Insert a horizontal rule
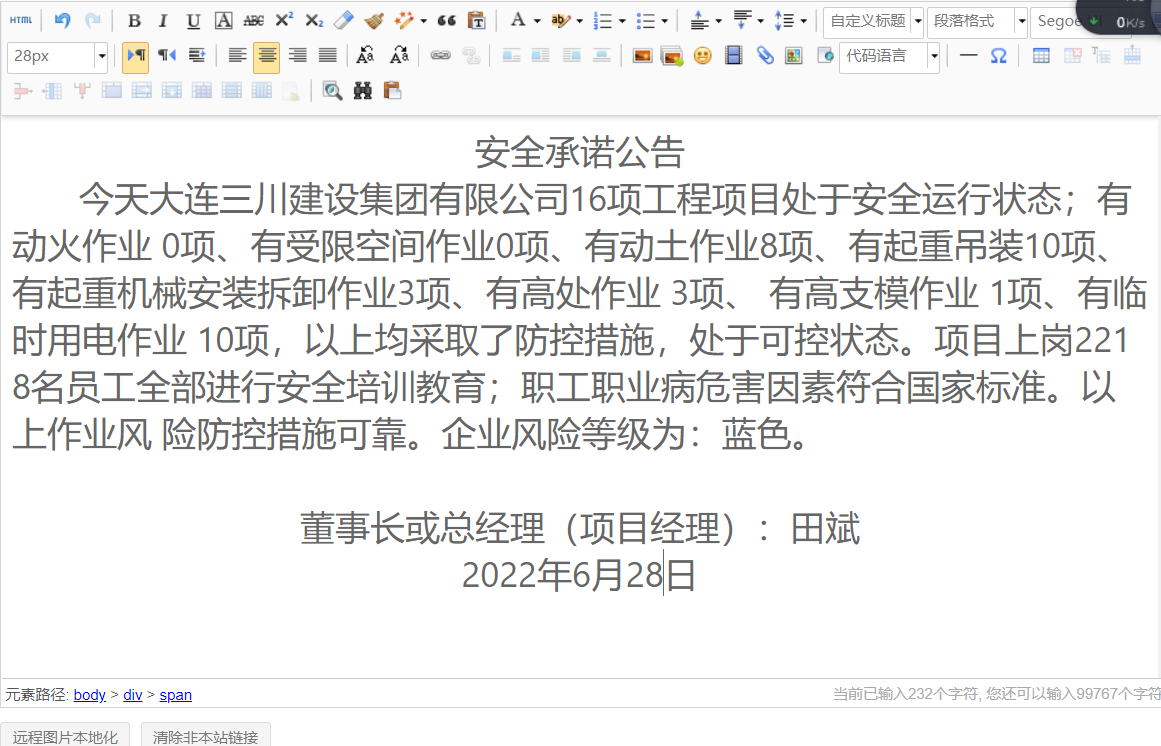This screenshot has height=746, width=1161. click(x=968, y=56)
